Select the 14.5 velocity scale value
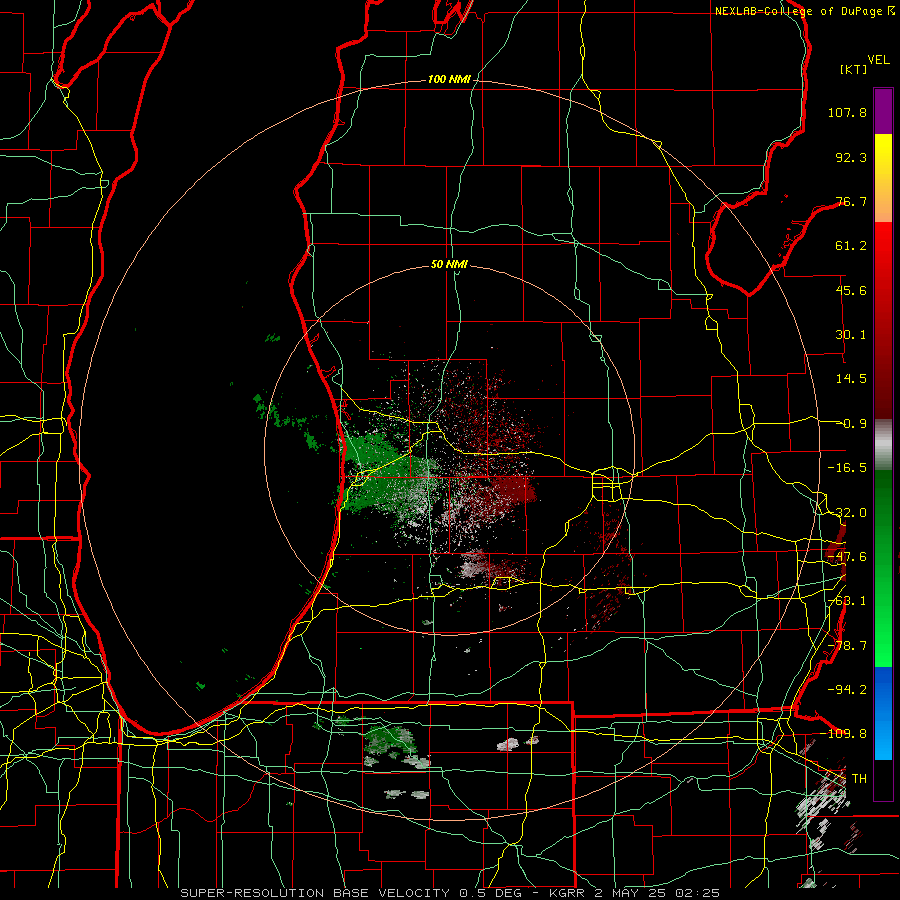This screenshot has width=900, height=900. pyautogui.click(x=851, y=379)
